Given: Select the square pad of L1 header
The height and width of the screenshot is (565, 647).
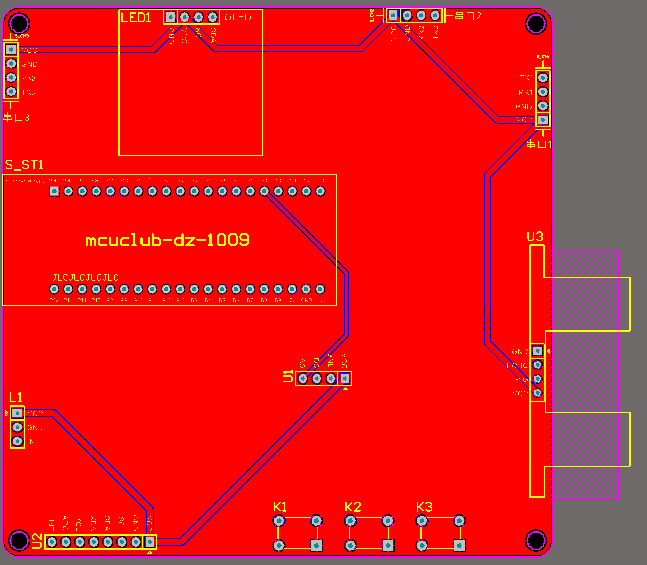Looking at the screenshot, I should tap(17, 413).
